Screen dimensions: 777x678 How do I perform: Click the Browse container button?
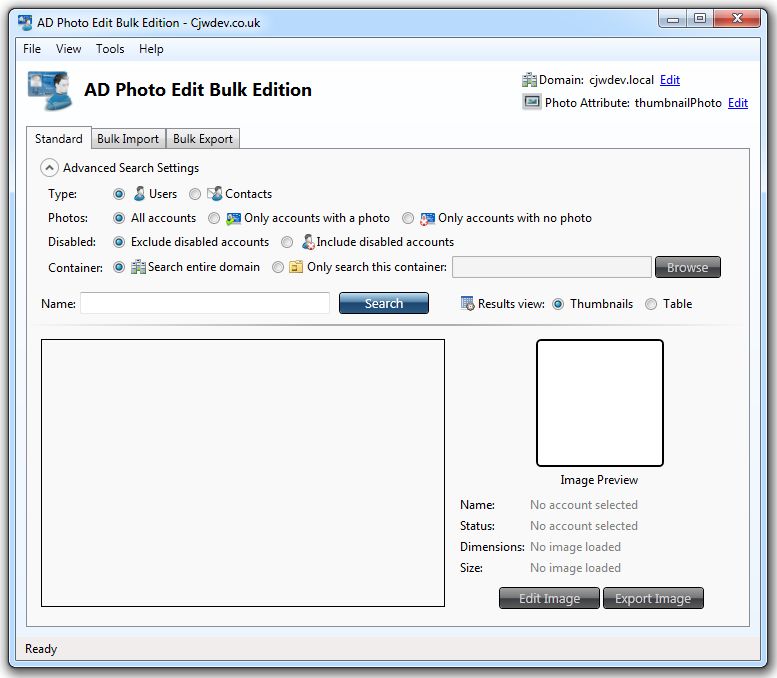[687, 267]
